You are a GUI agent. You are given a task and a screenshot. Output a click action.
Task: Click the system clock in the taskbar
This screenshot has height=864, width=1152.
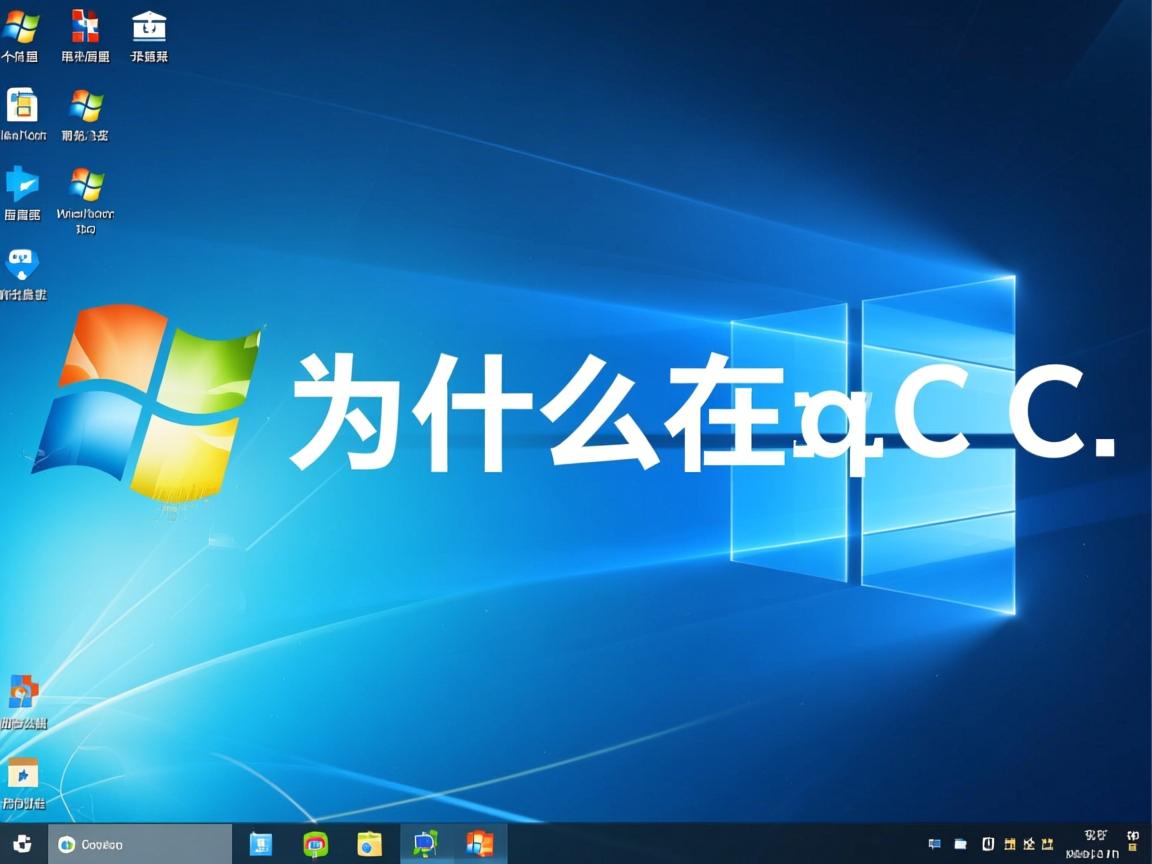(1095, 843)
